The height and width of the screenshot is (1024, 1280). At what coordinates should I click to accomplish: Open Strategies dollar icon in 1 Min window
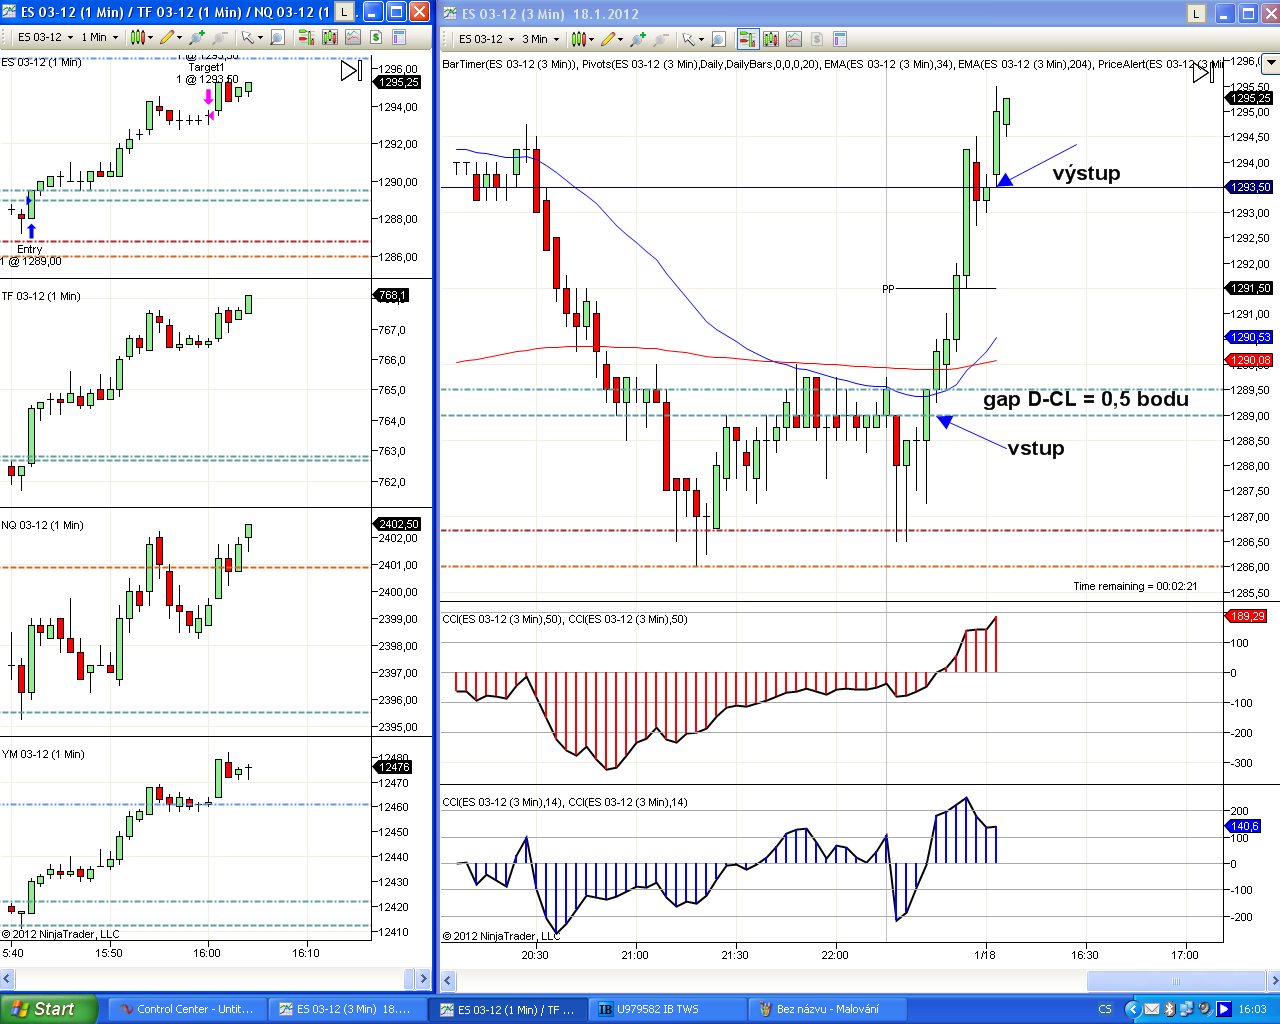pos(376,37)
